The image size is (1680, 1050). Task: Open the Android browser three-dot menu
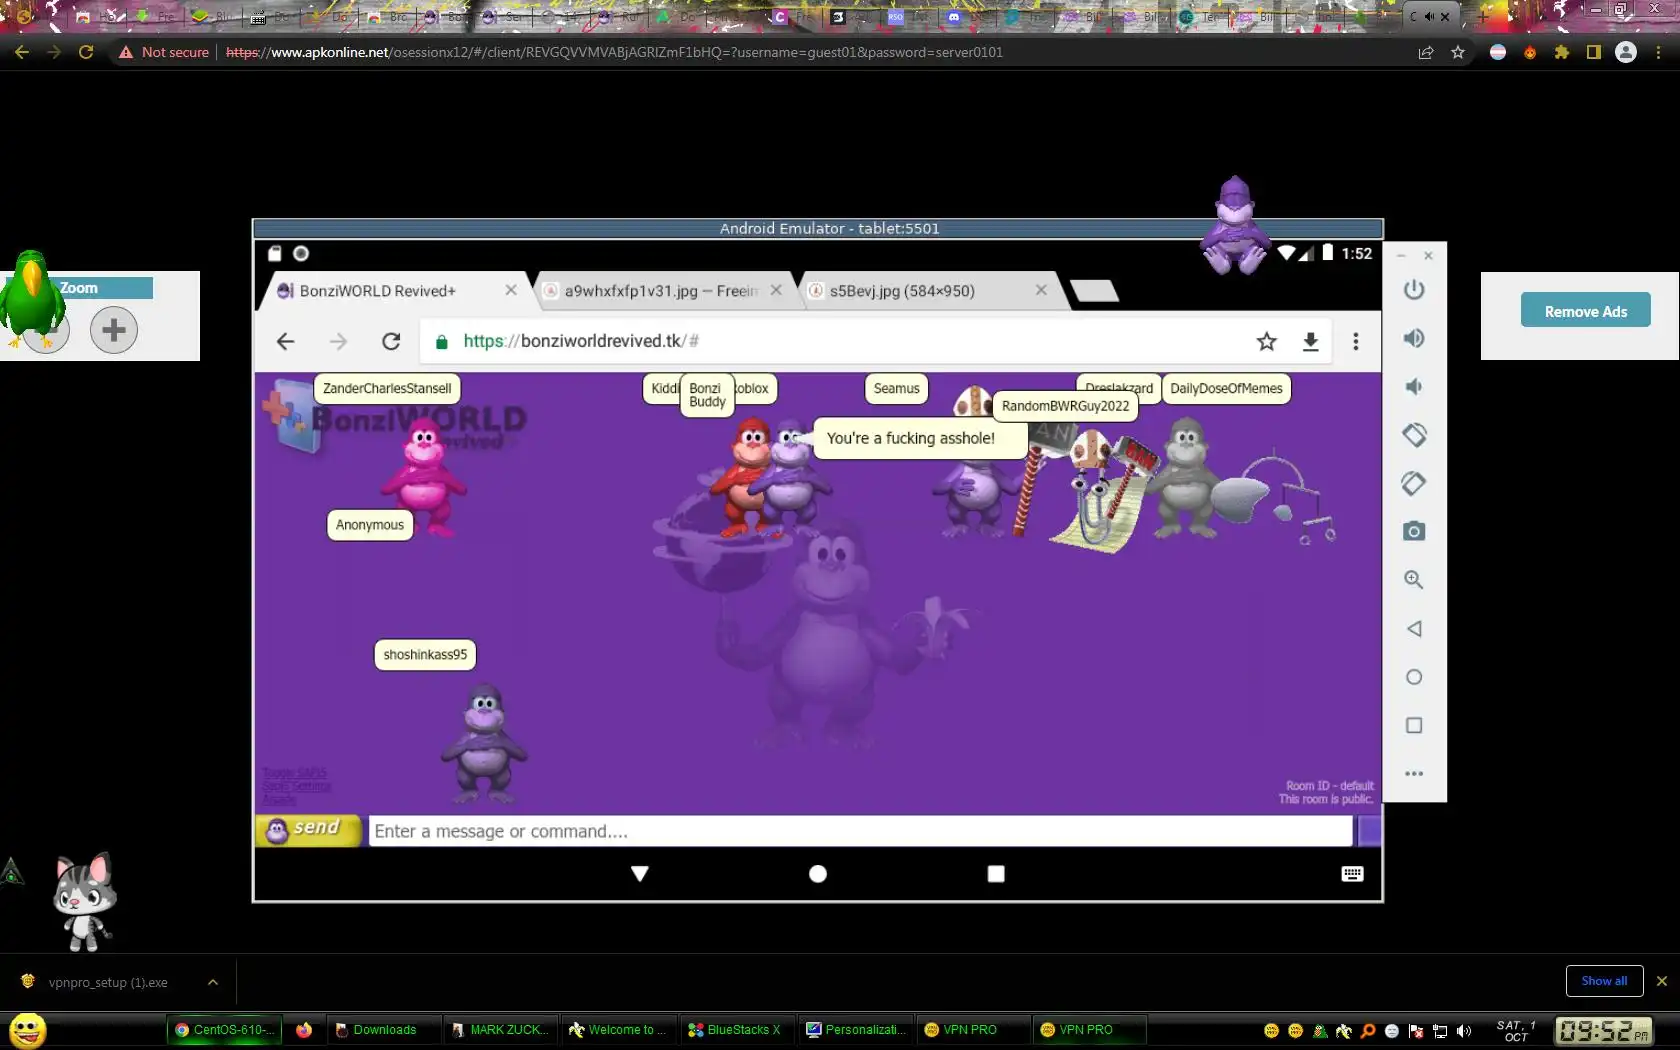1356,342
